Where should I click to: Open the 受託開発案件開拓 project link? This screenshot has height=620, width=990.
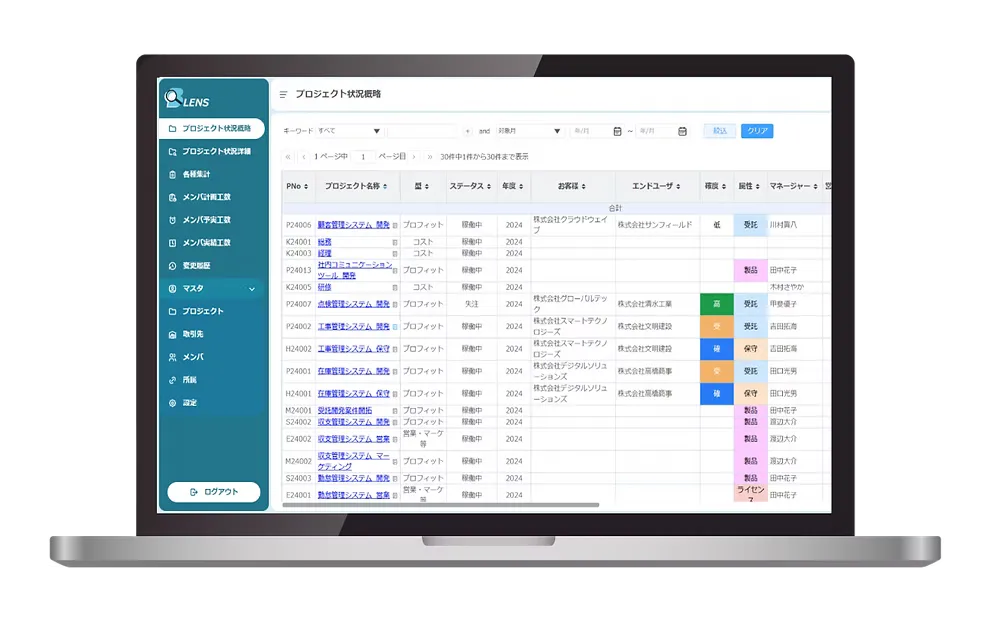coord(345,410)
